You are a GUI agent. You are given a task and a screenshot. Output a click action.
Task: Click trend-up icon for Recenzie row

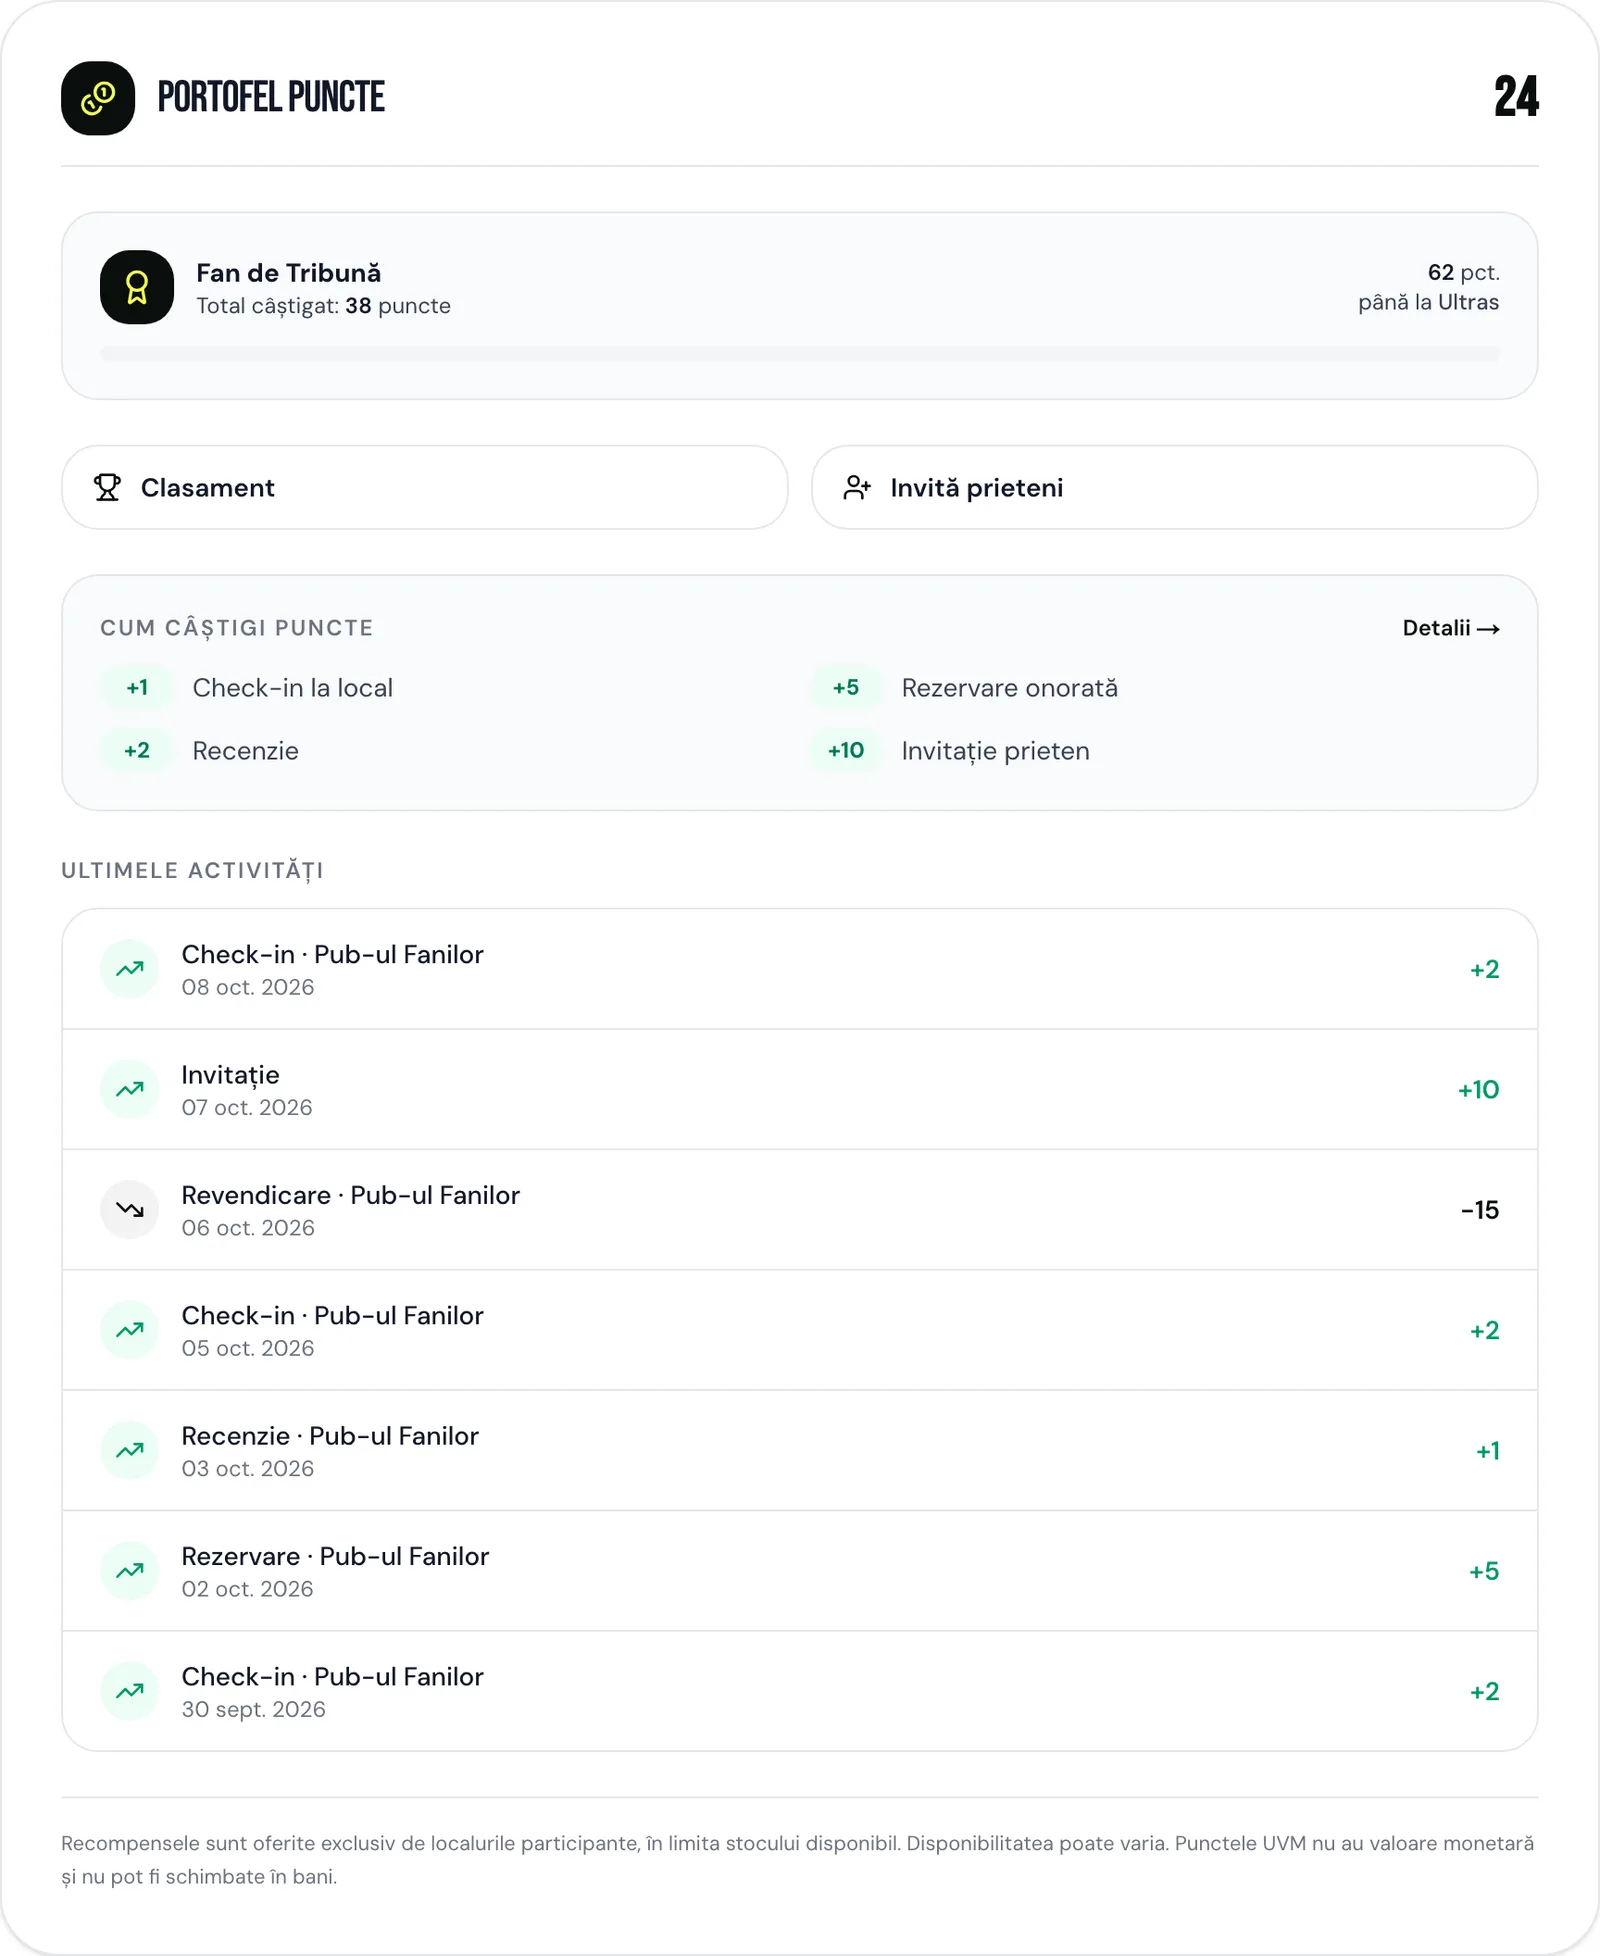click(130, 1450)
